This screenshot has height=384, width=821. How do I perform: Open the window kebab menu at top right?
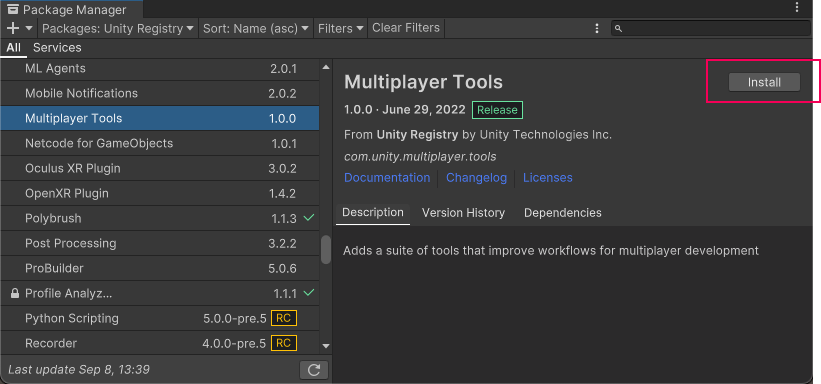797,7
